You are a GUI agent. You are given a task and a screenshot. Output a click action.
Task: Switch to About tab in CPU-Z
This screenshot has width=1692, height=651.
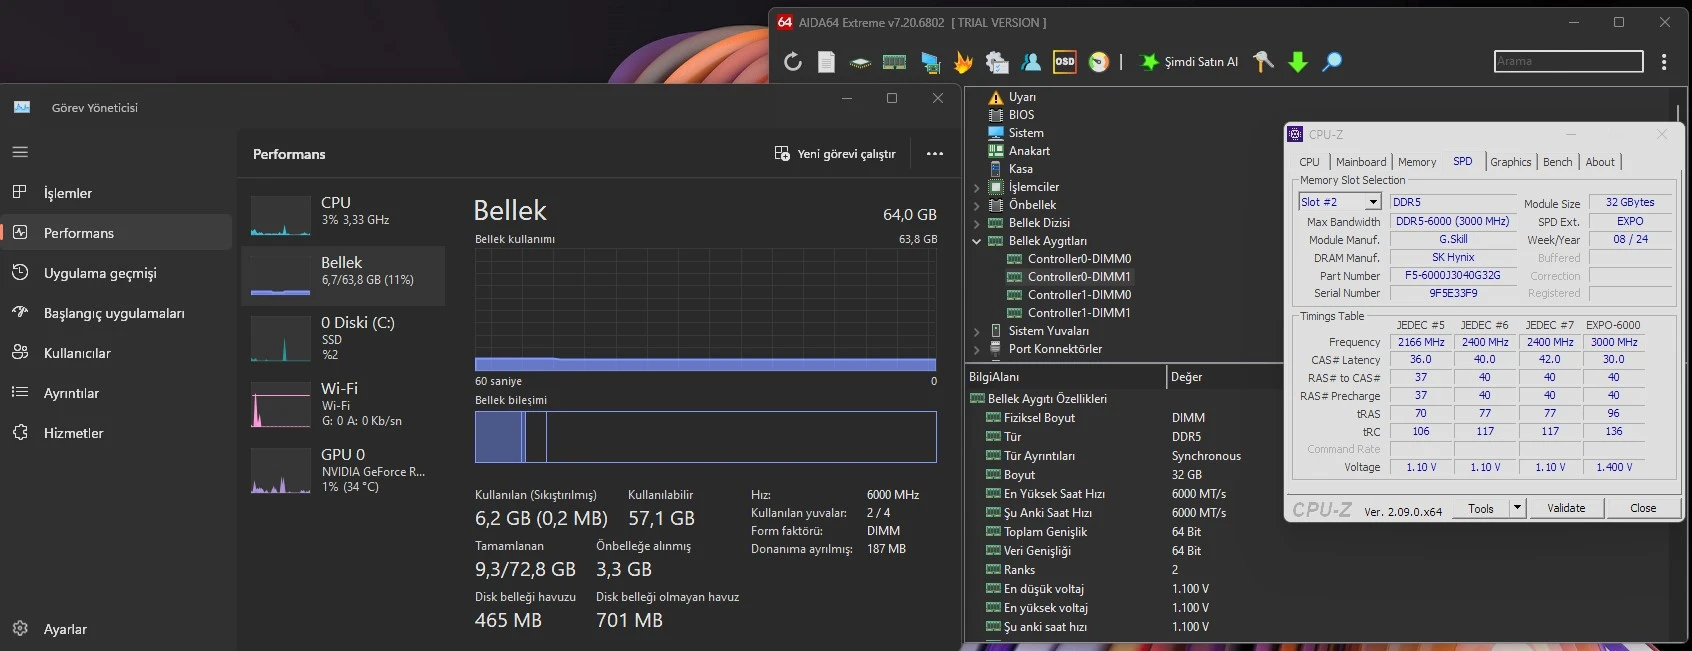[x=1600, y=162]
